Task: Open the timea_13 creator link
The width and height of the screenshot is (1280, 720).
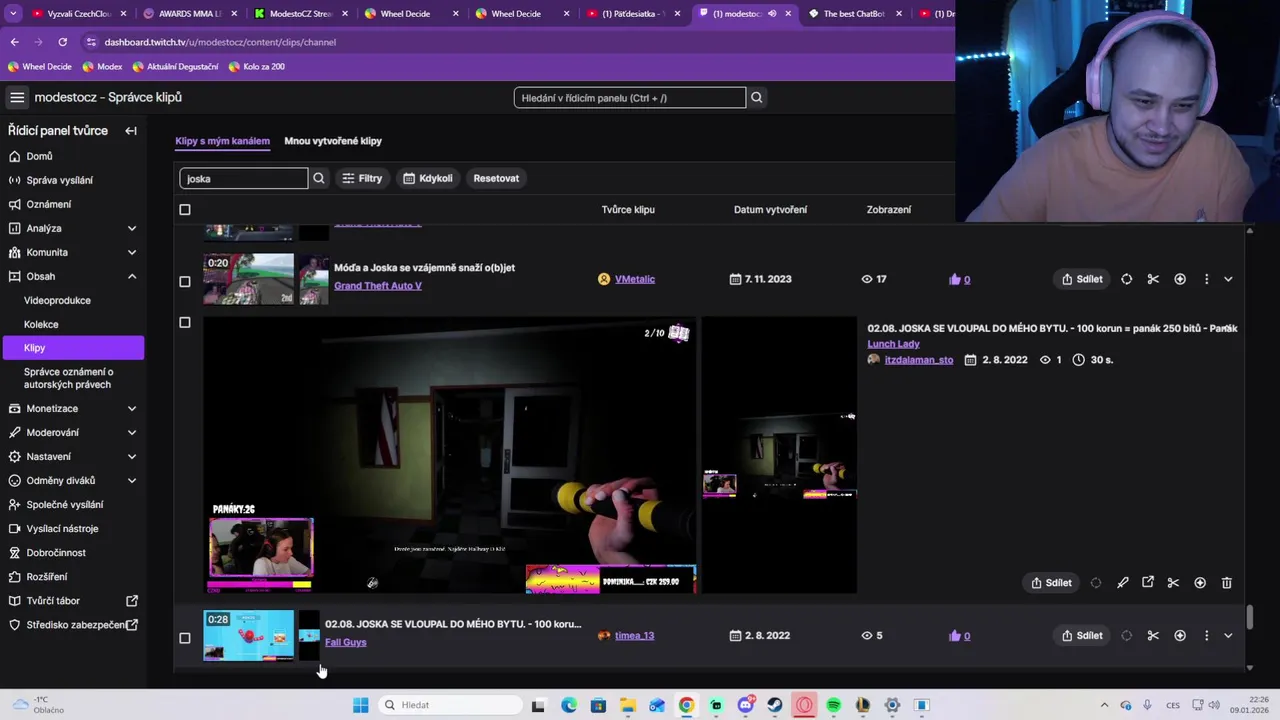Action: click(634, 635)
